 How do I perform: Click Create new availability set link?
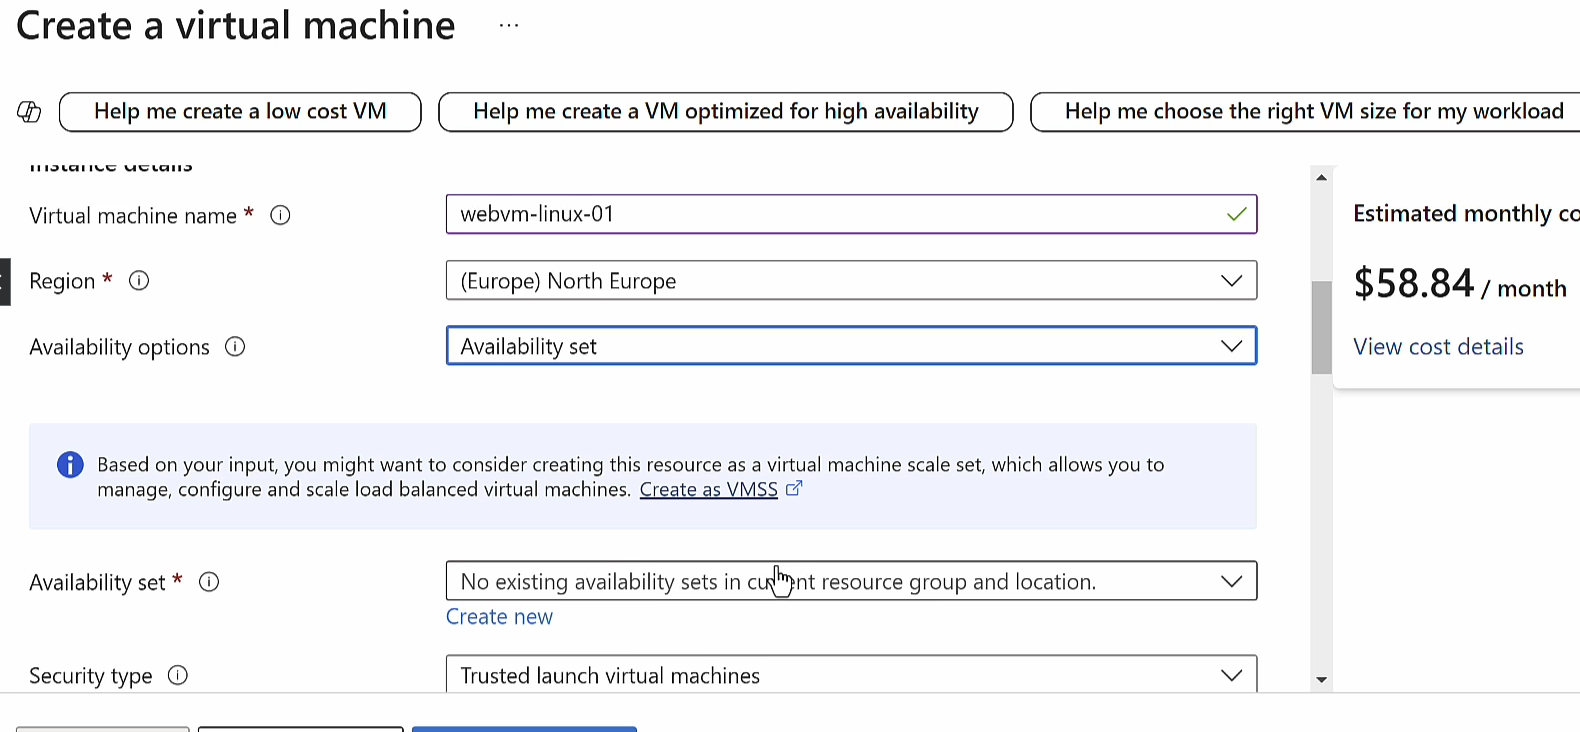pyautogui.click(x=499, y=617)
